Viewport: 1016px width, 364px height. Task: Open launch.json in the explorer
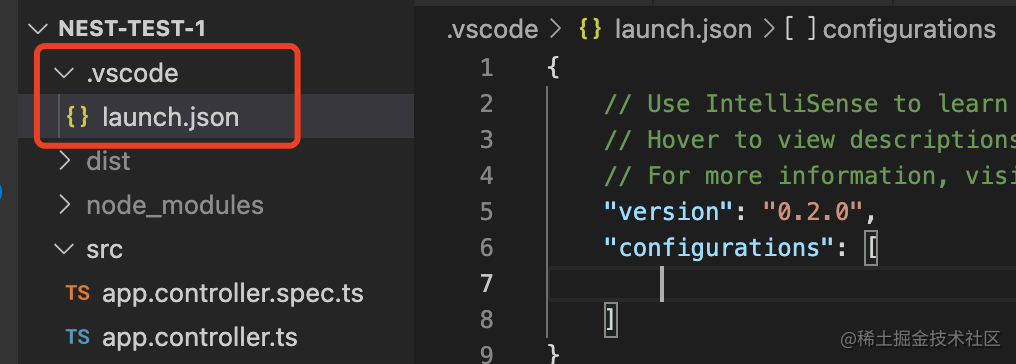[x=170, y=117]
